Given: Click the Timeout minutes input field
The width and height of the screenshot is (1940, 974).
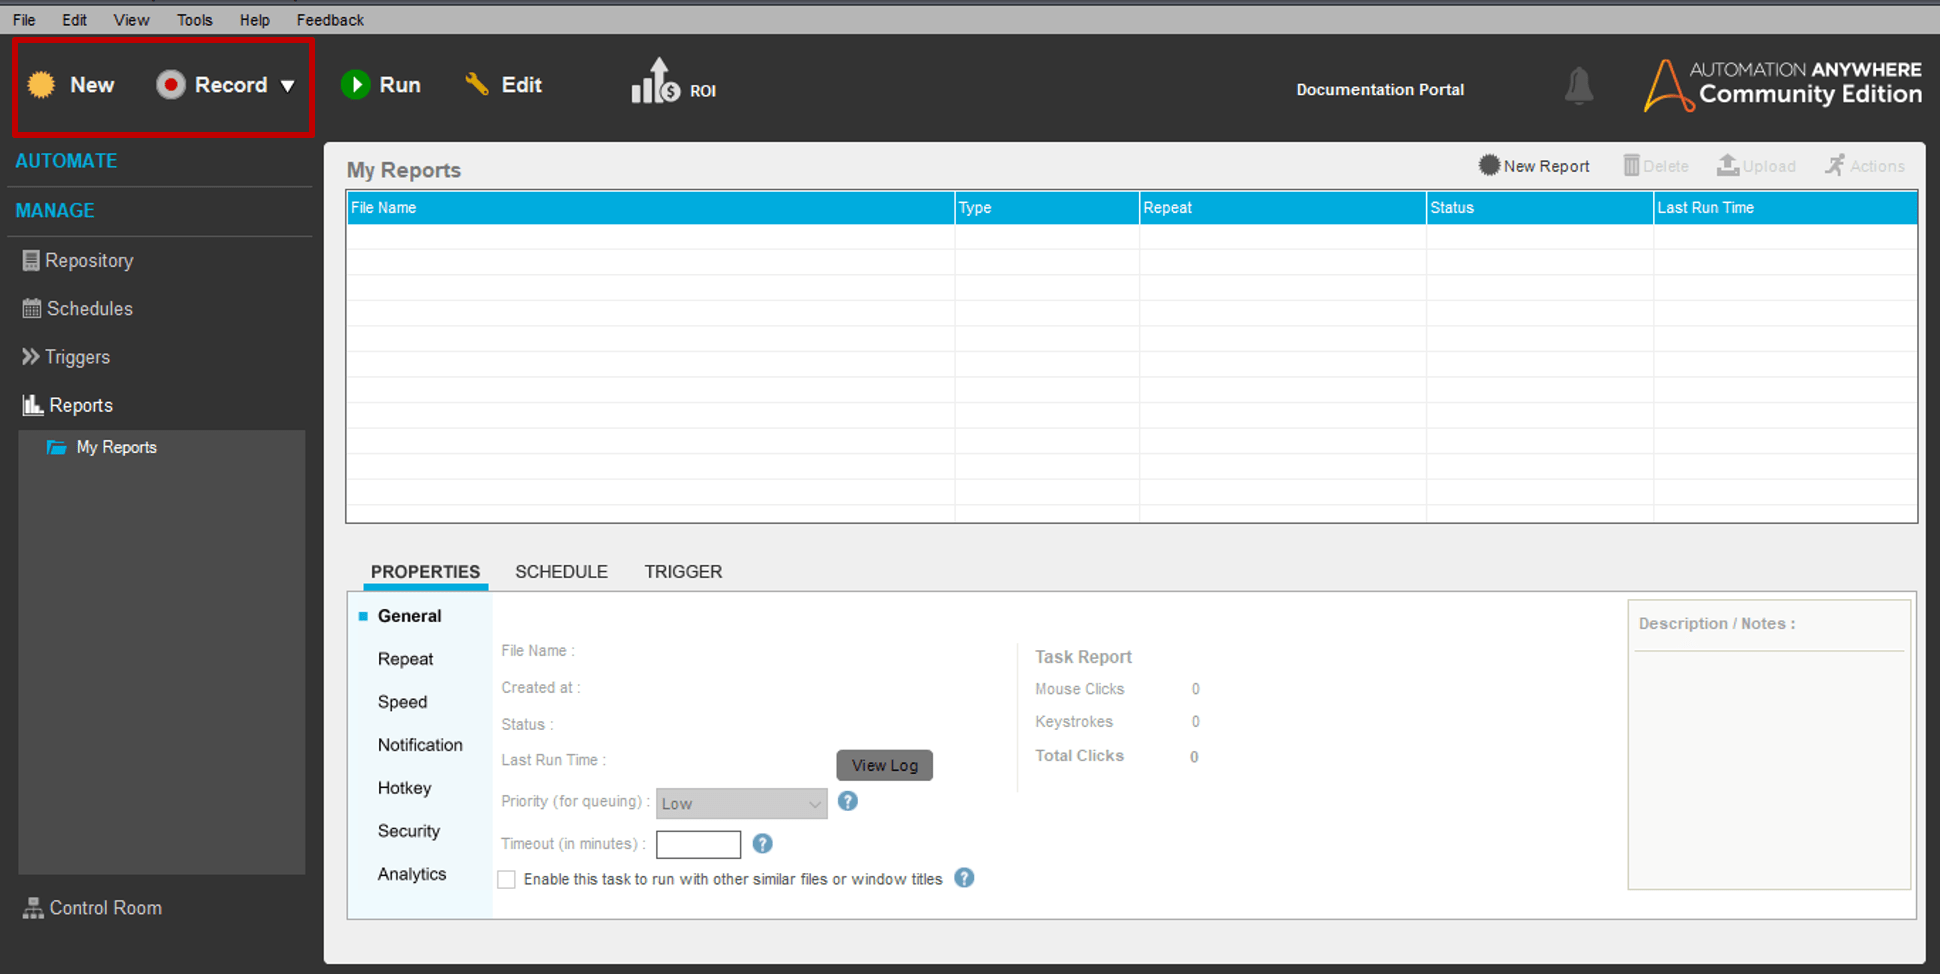Looking at the screenshot, I should [x=698, y=844].
